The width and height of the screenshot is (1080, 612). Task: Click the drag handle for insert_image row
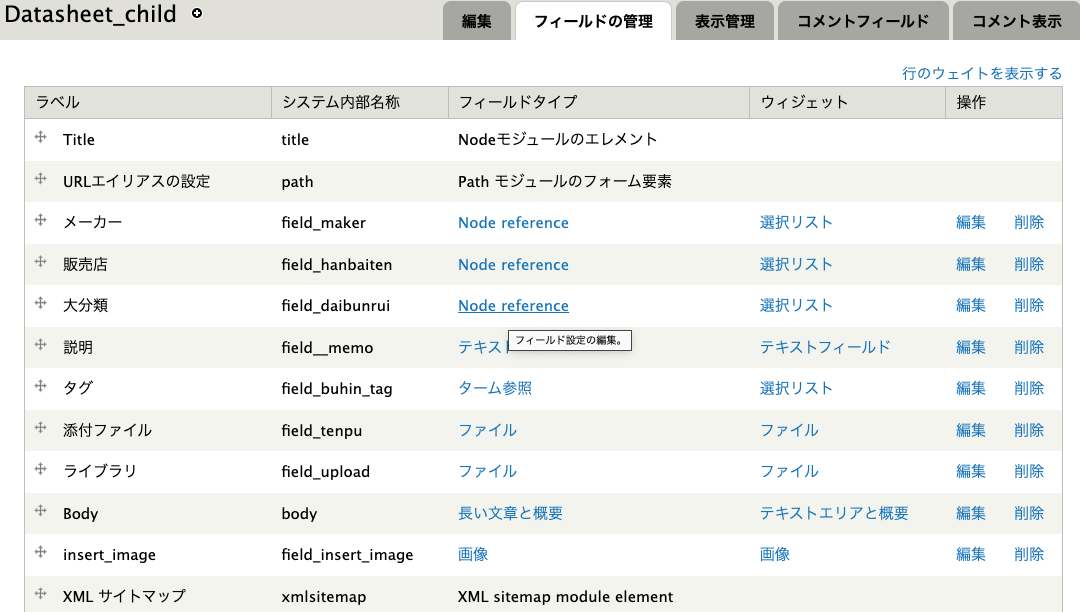(x=41, y=552)
